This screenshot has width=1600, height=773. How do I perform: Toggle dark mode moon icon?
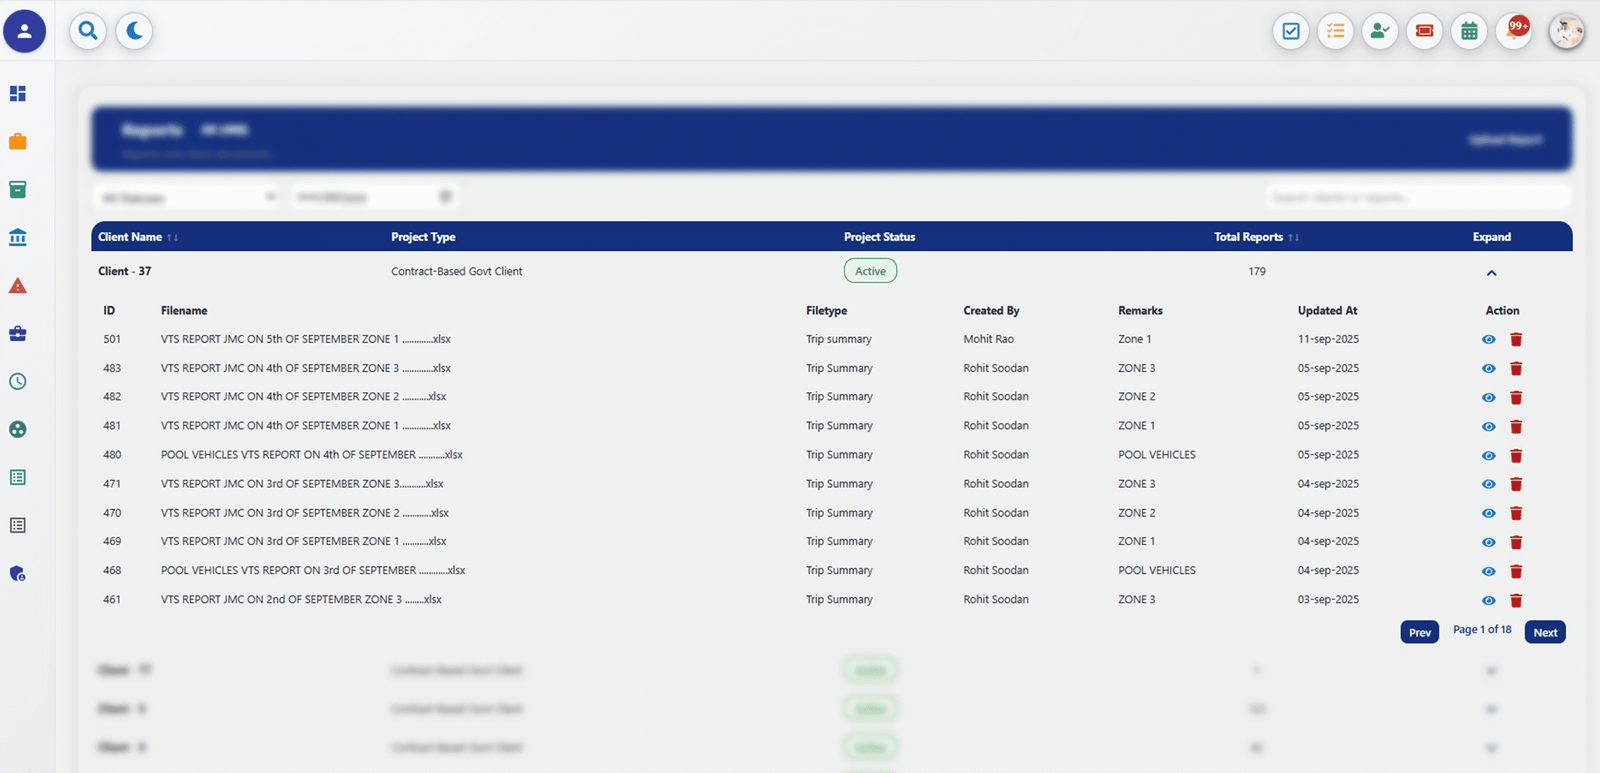(x=134, y=31)
